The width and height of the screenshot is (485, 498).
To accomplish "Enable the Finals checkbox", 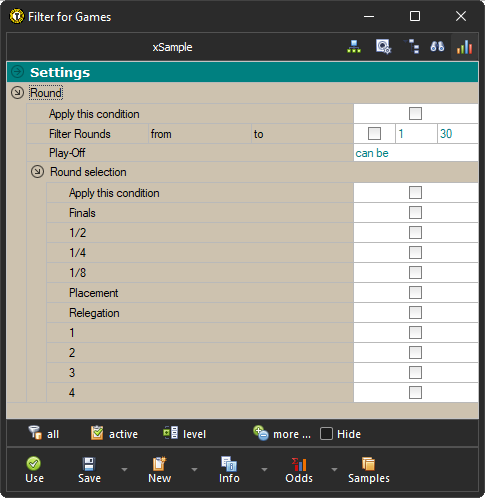I will (415, 213).
